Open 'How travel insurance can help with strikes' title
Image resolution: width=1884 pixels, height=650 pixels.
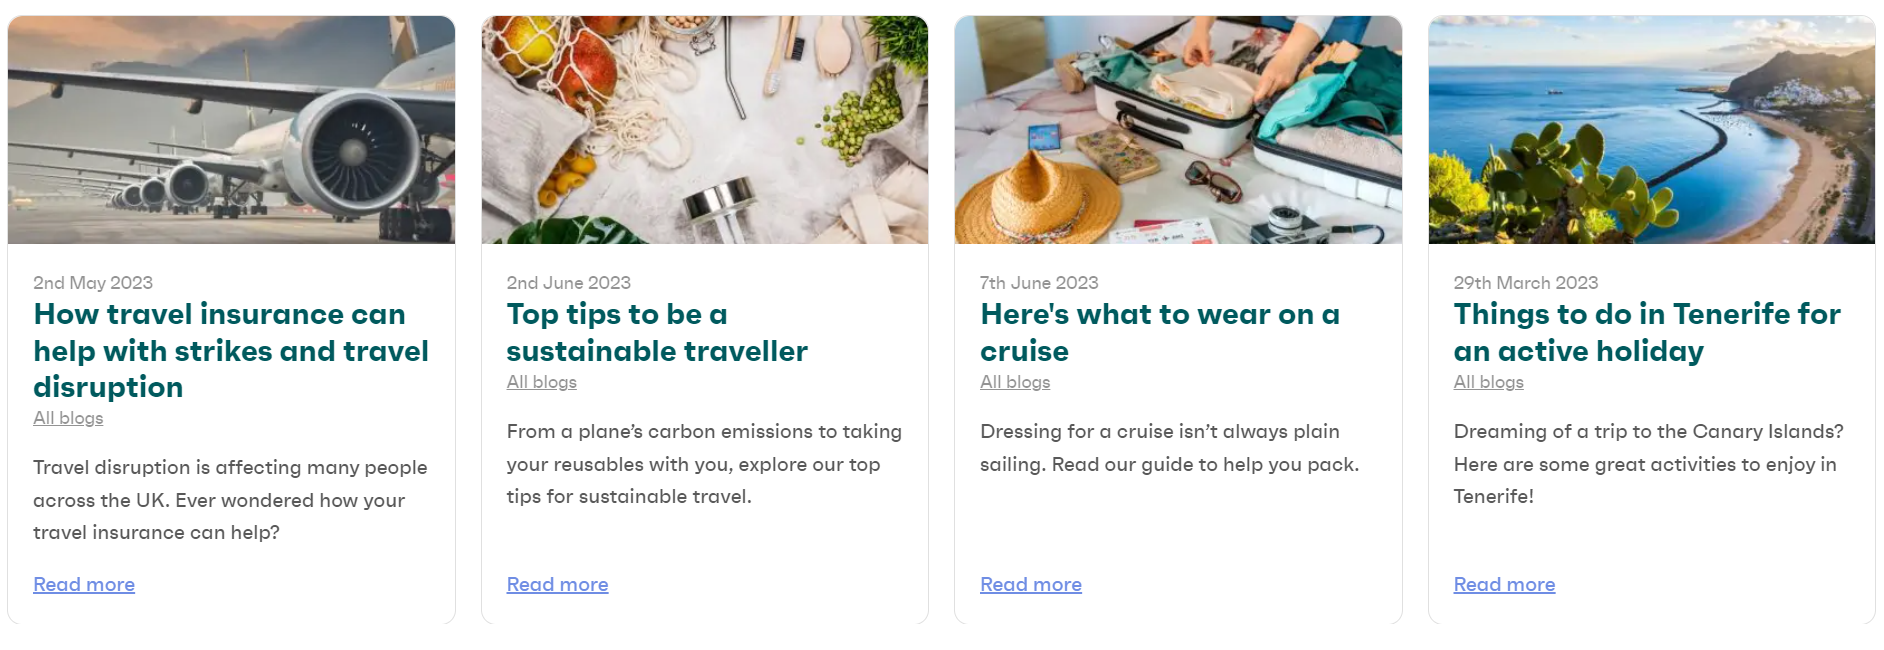(x=231, y=351)
